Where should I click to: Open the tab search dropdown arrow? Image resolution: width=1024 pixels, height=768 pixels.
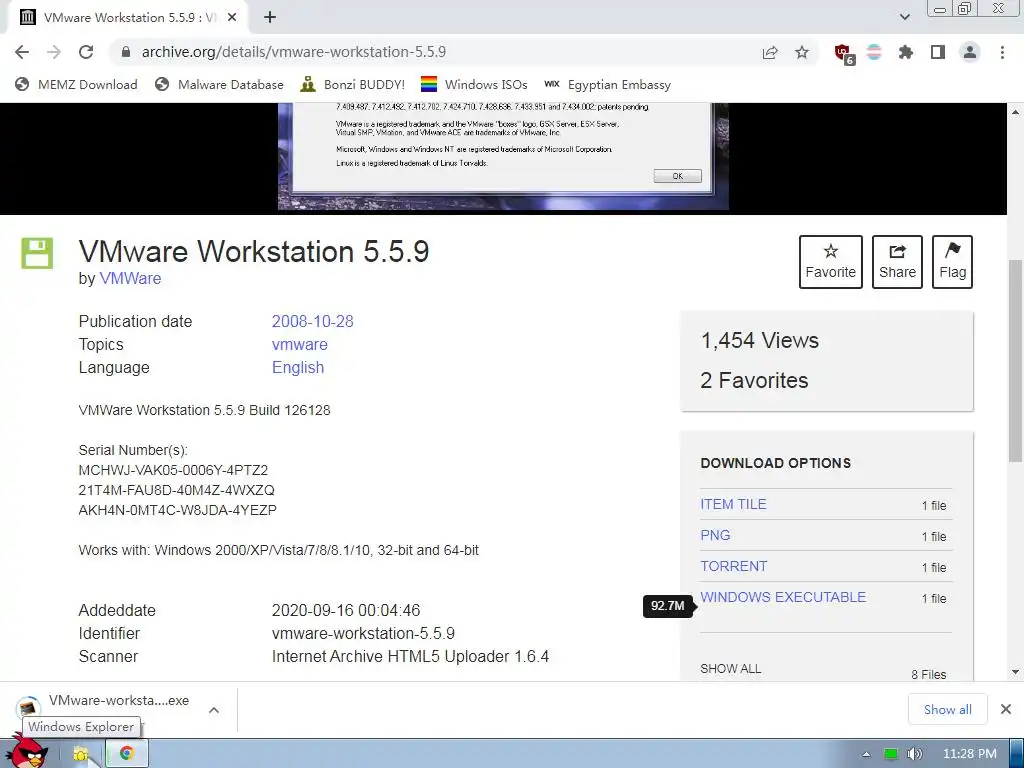tap(904, 17)
